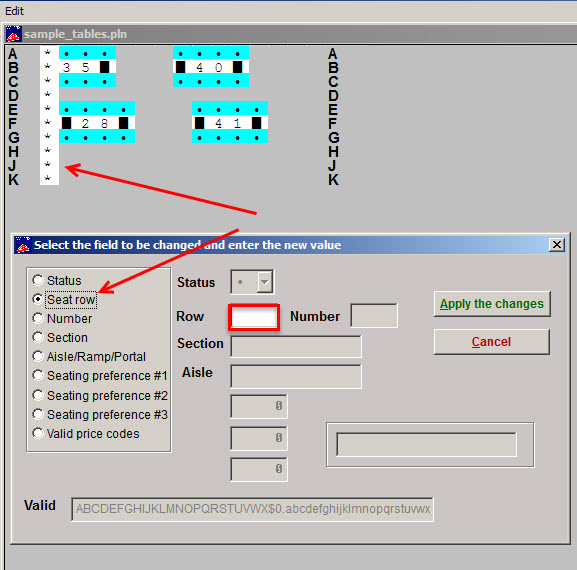Screen dimensions: 577x570
Task: Close the field change dialog
Action: [557, 245]
